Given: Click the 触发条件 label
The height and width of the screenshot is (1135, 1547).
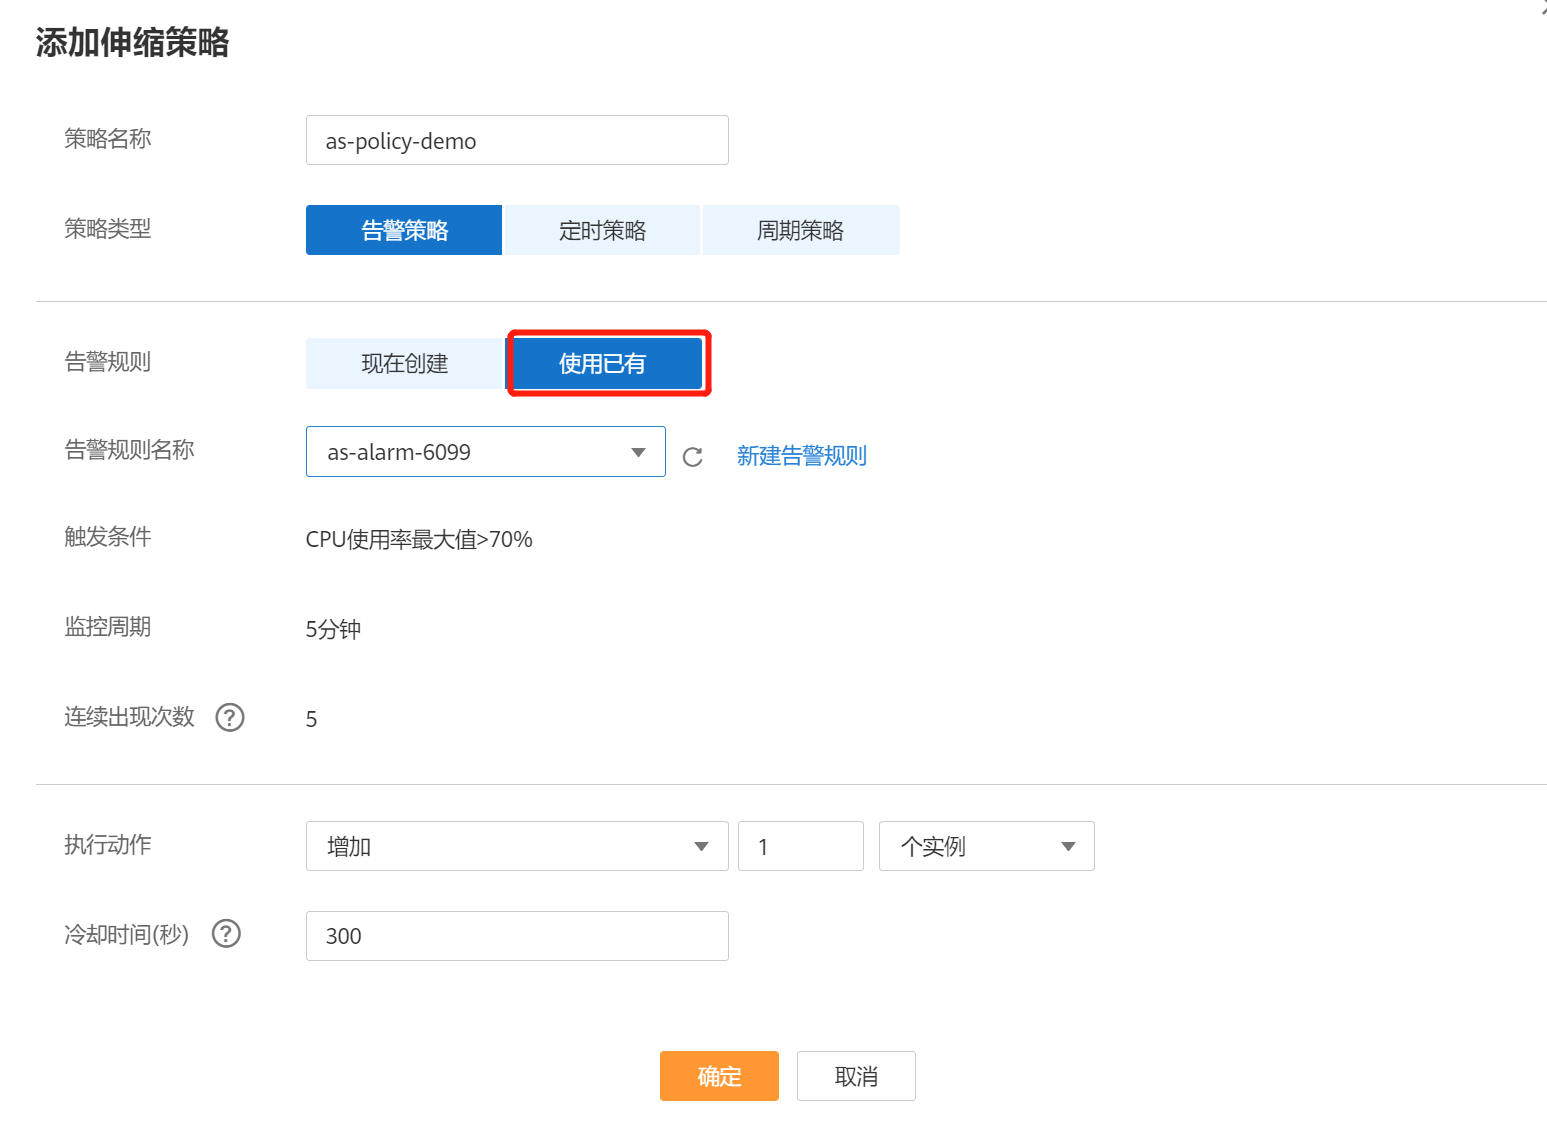Looking at the screenshot, I should (108, 537).
